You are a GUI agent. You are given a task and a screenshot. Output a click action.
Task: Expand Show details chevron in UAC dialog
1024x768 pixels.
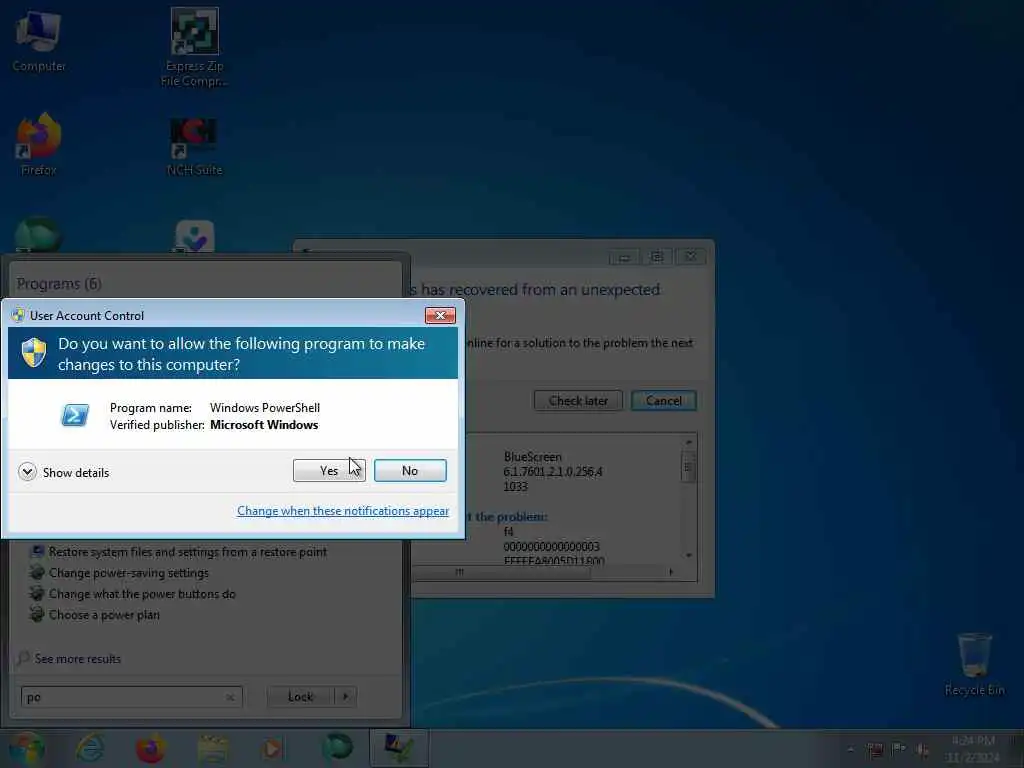tap(27, 472)
